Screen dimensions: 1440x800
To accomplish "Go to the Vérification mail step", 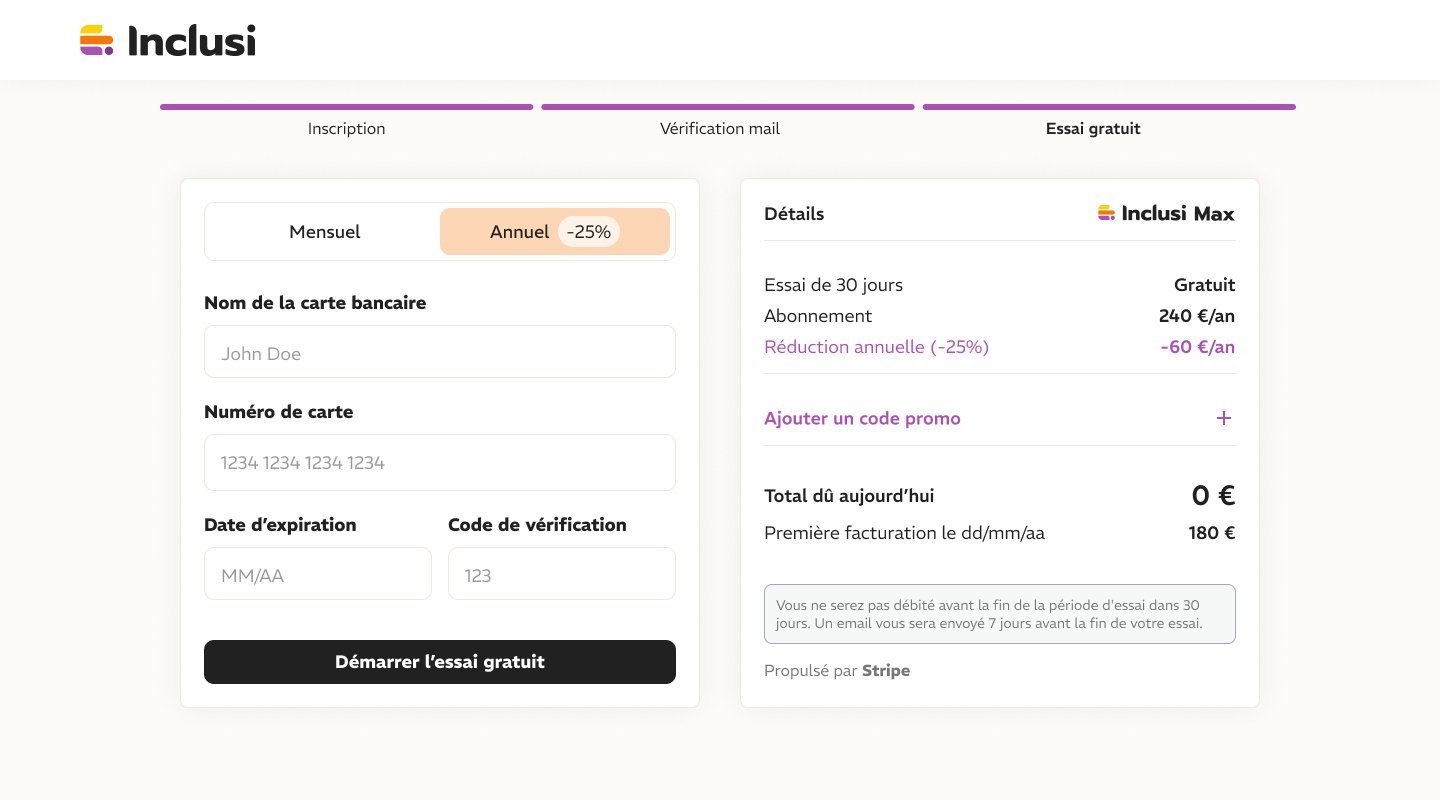I will pyautogui.click(x=720, y=129).
